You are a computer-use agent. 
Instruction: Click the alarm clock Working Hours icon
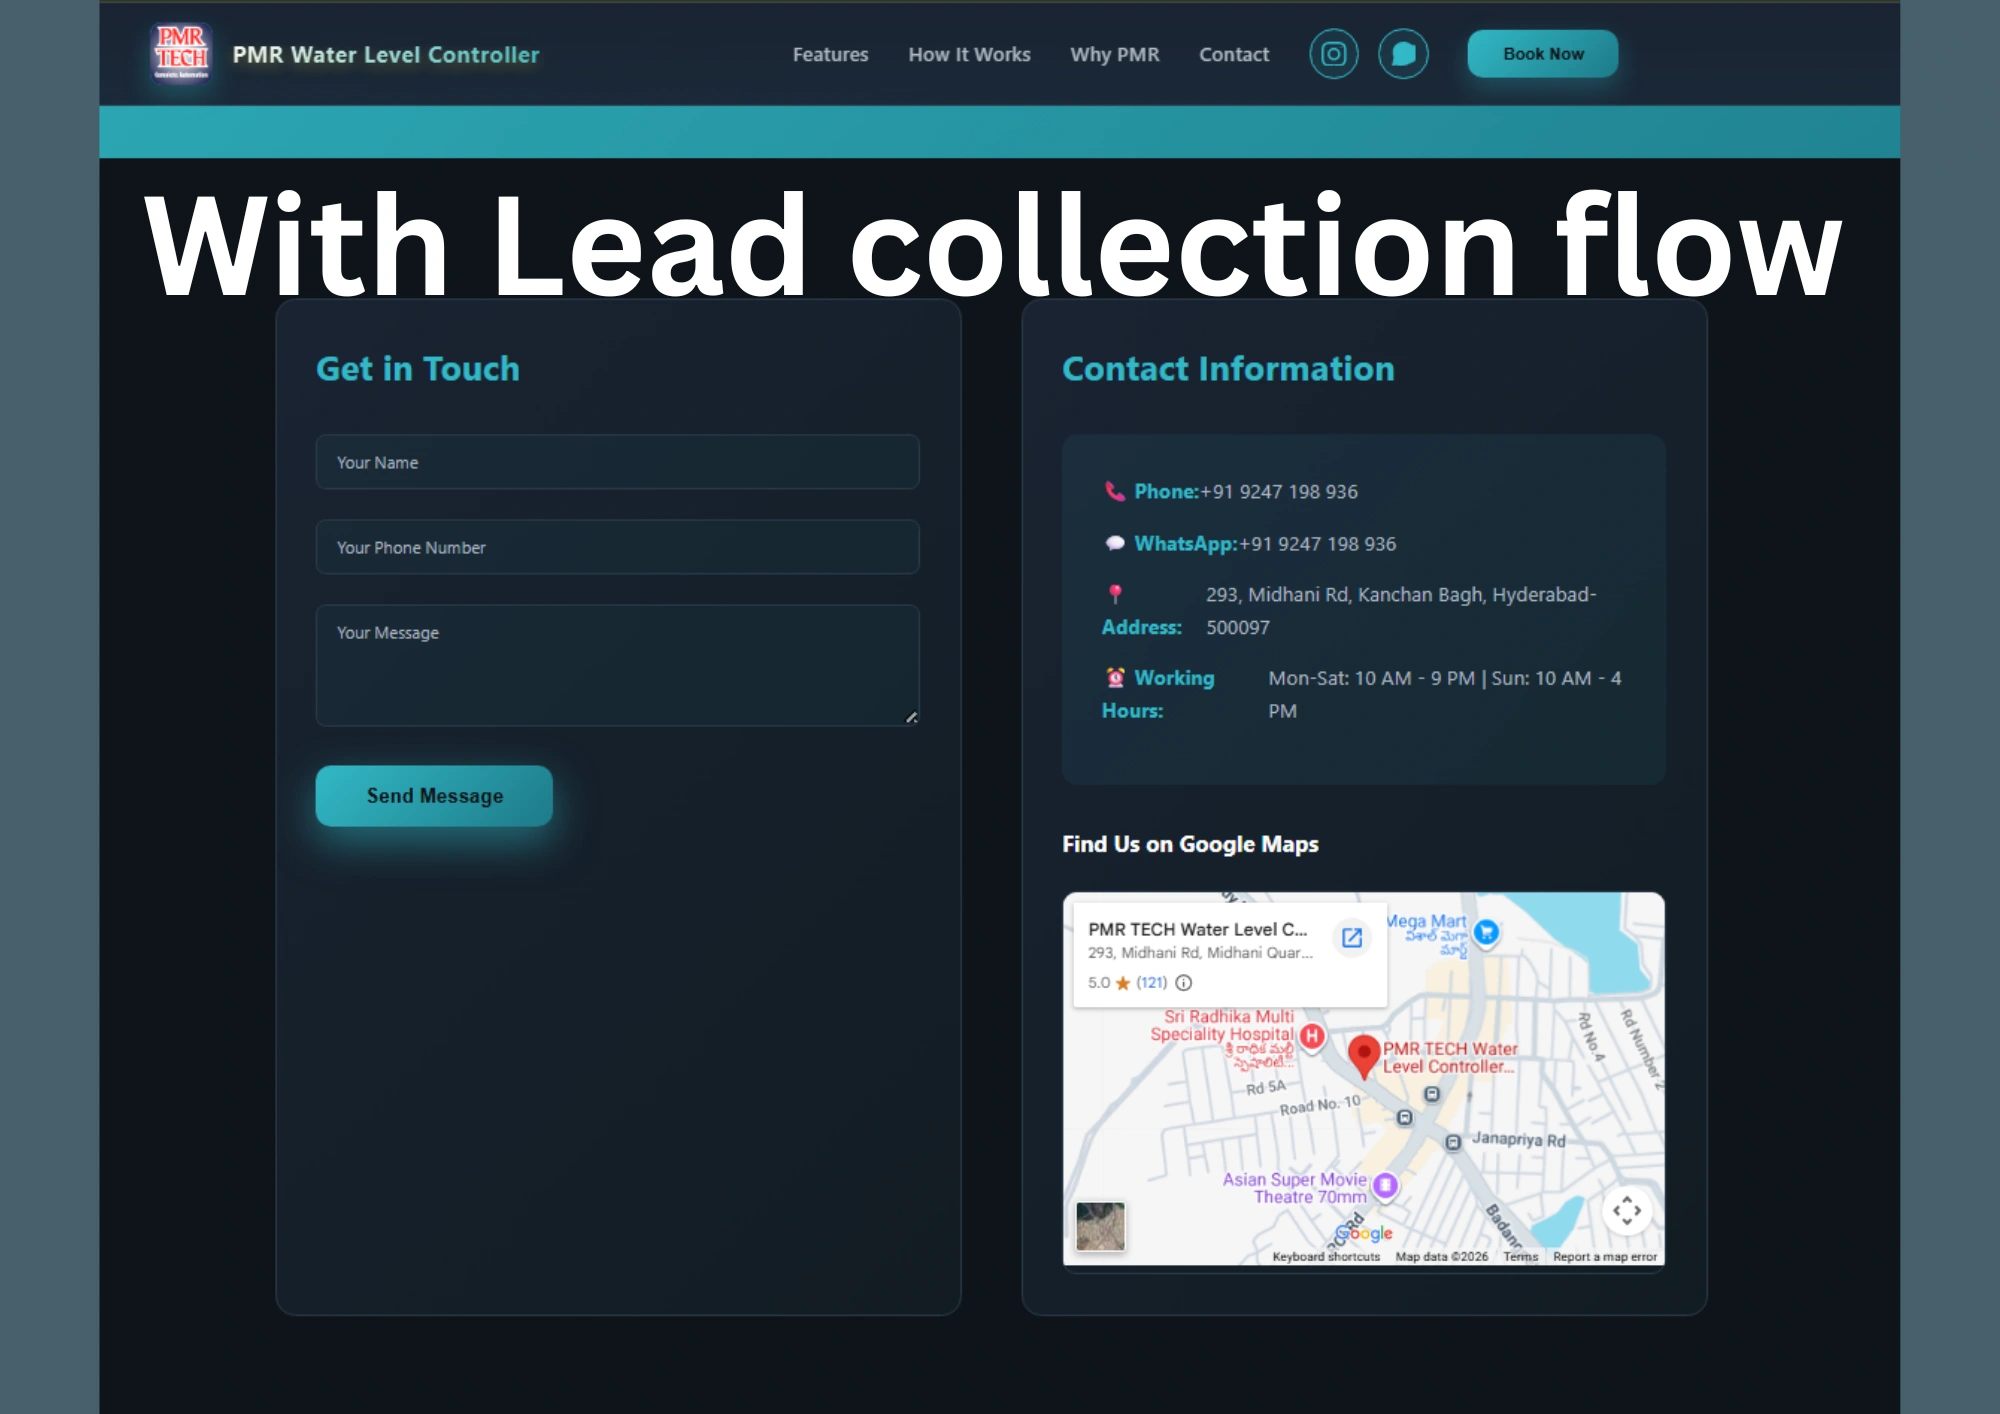(x=1115, y=677)
